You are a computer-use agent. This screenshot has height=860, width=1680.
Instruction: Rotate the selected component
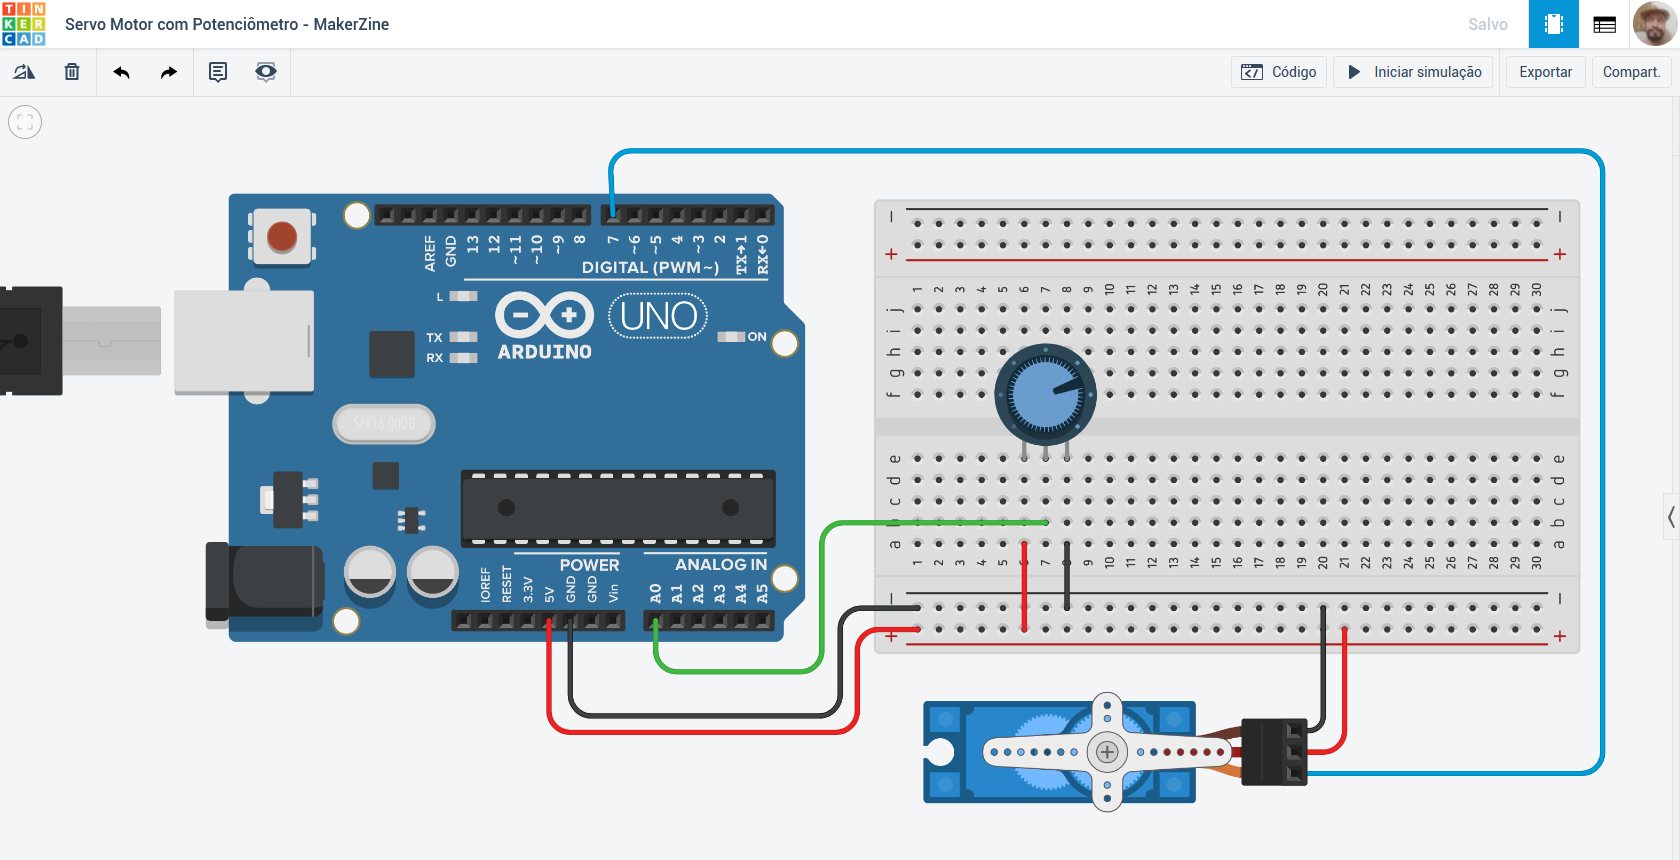24,72
